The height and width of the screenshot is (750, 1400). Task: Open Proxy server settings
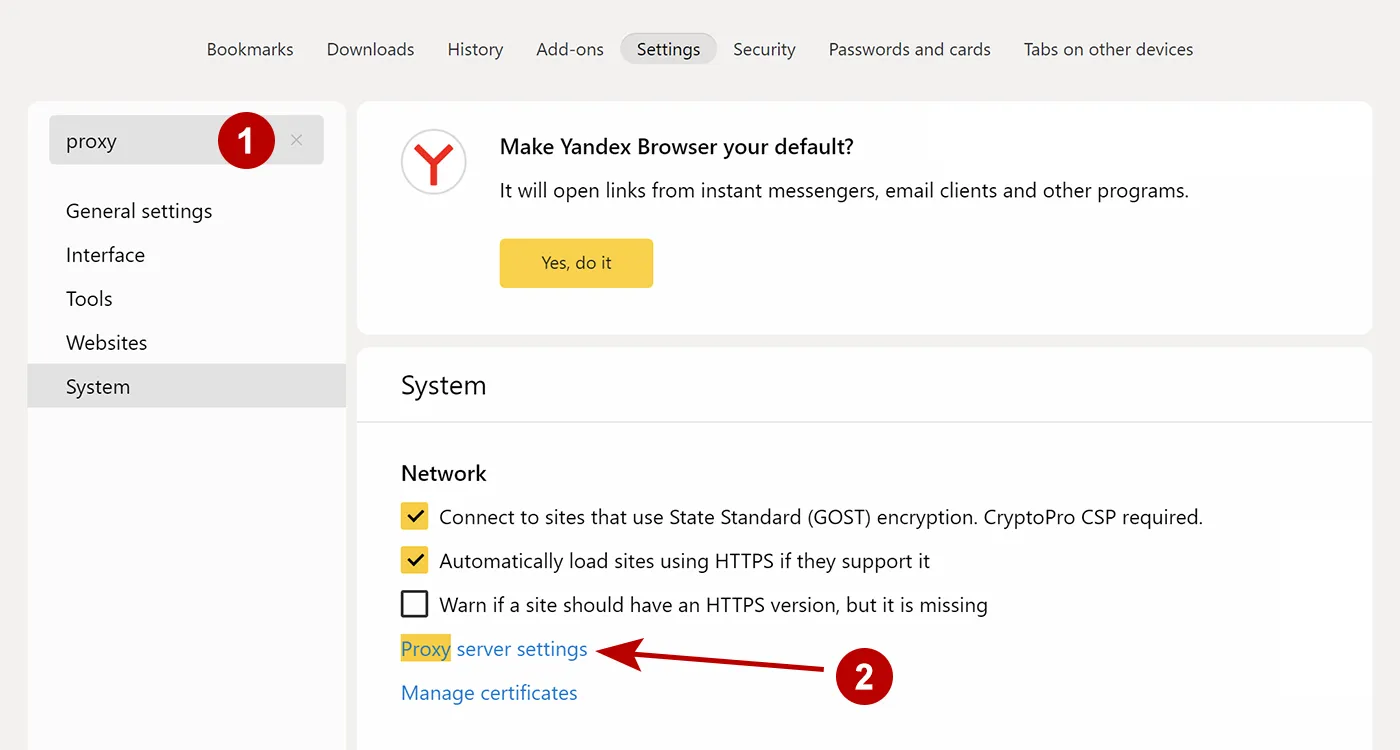coord(493,648)
